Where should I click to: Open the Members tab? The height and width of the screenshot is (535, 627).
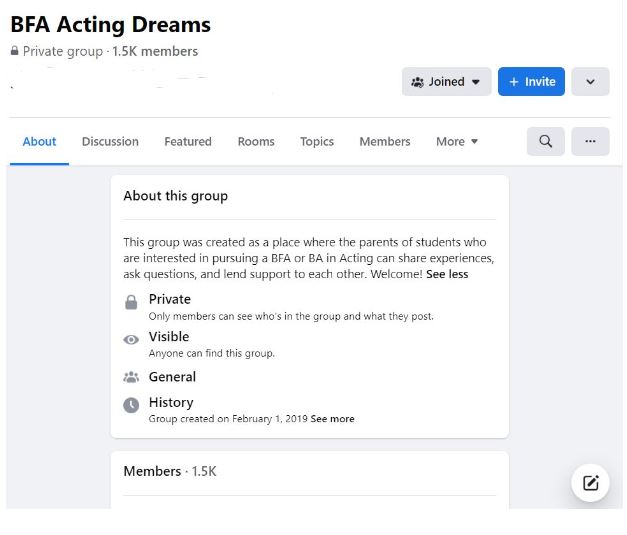tap(385, 142)
